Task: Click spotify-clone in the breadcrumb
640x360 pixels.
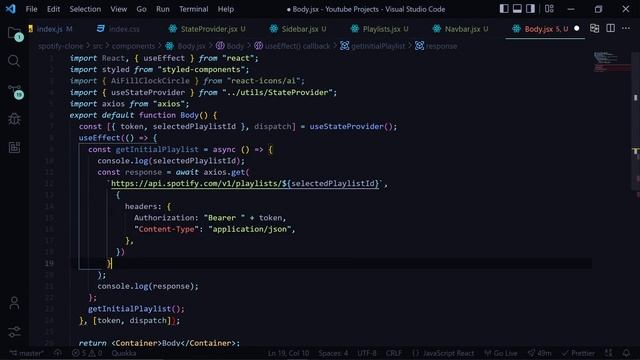Action: coord(60,46)
